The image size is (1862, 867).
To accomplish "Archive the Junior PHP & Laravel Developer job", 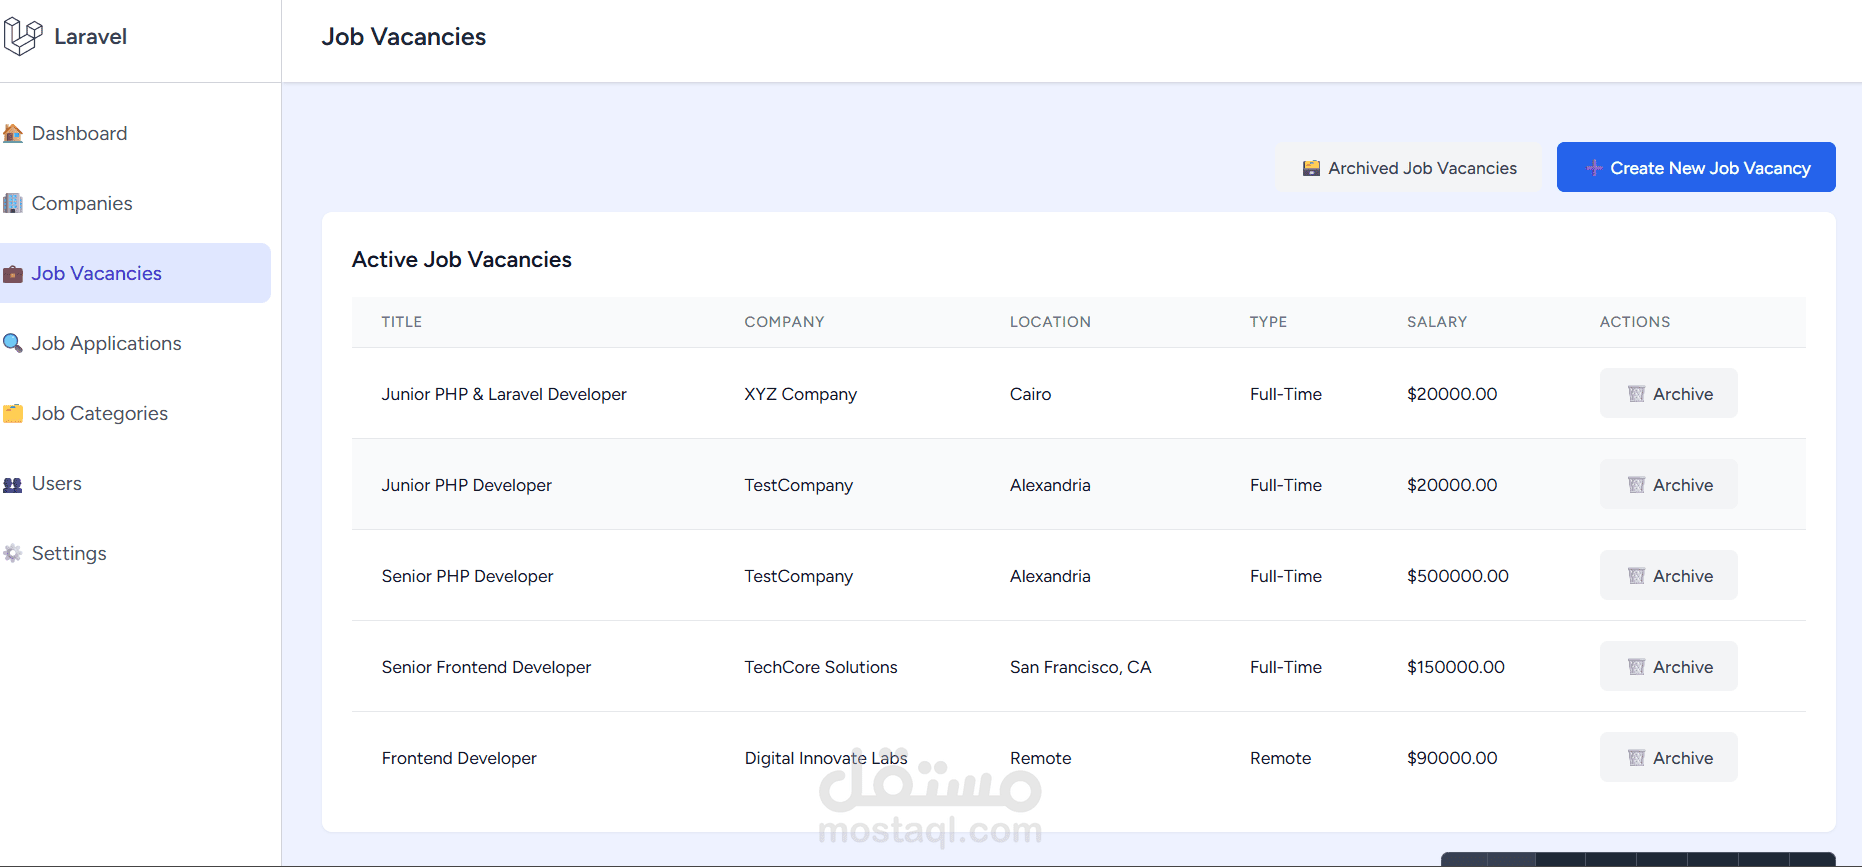I will (x=1668, y=394).
